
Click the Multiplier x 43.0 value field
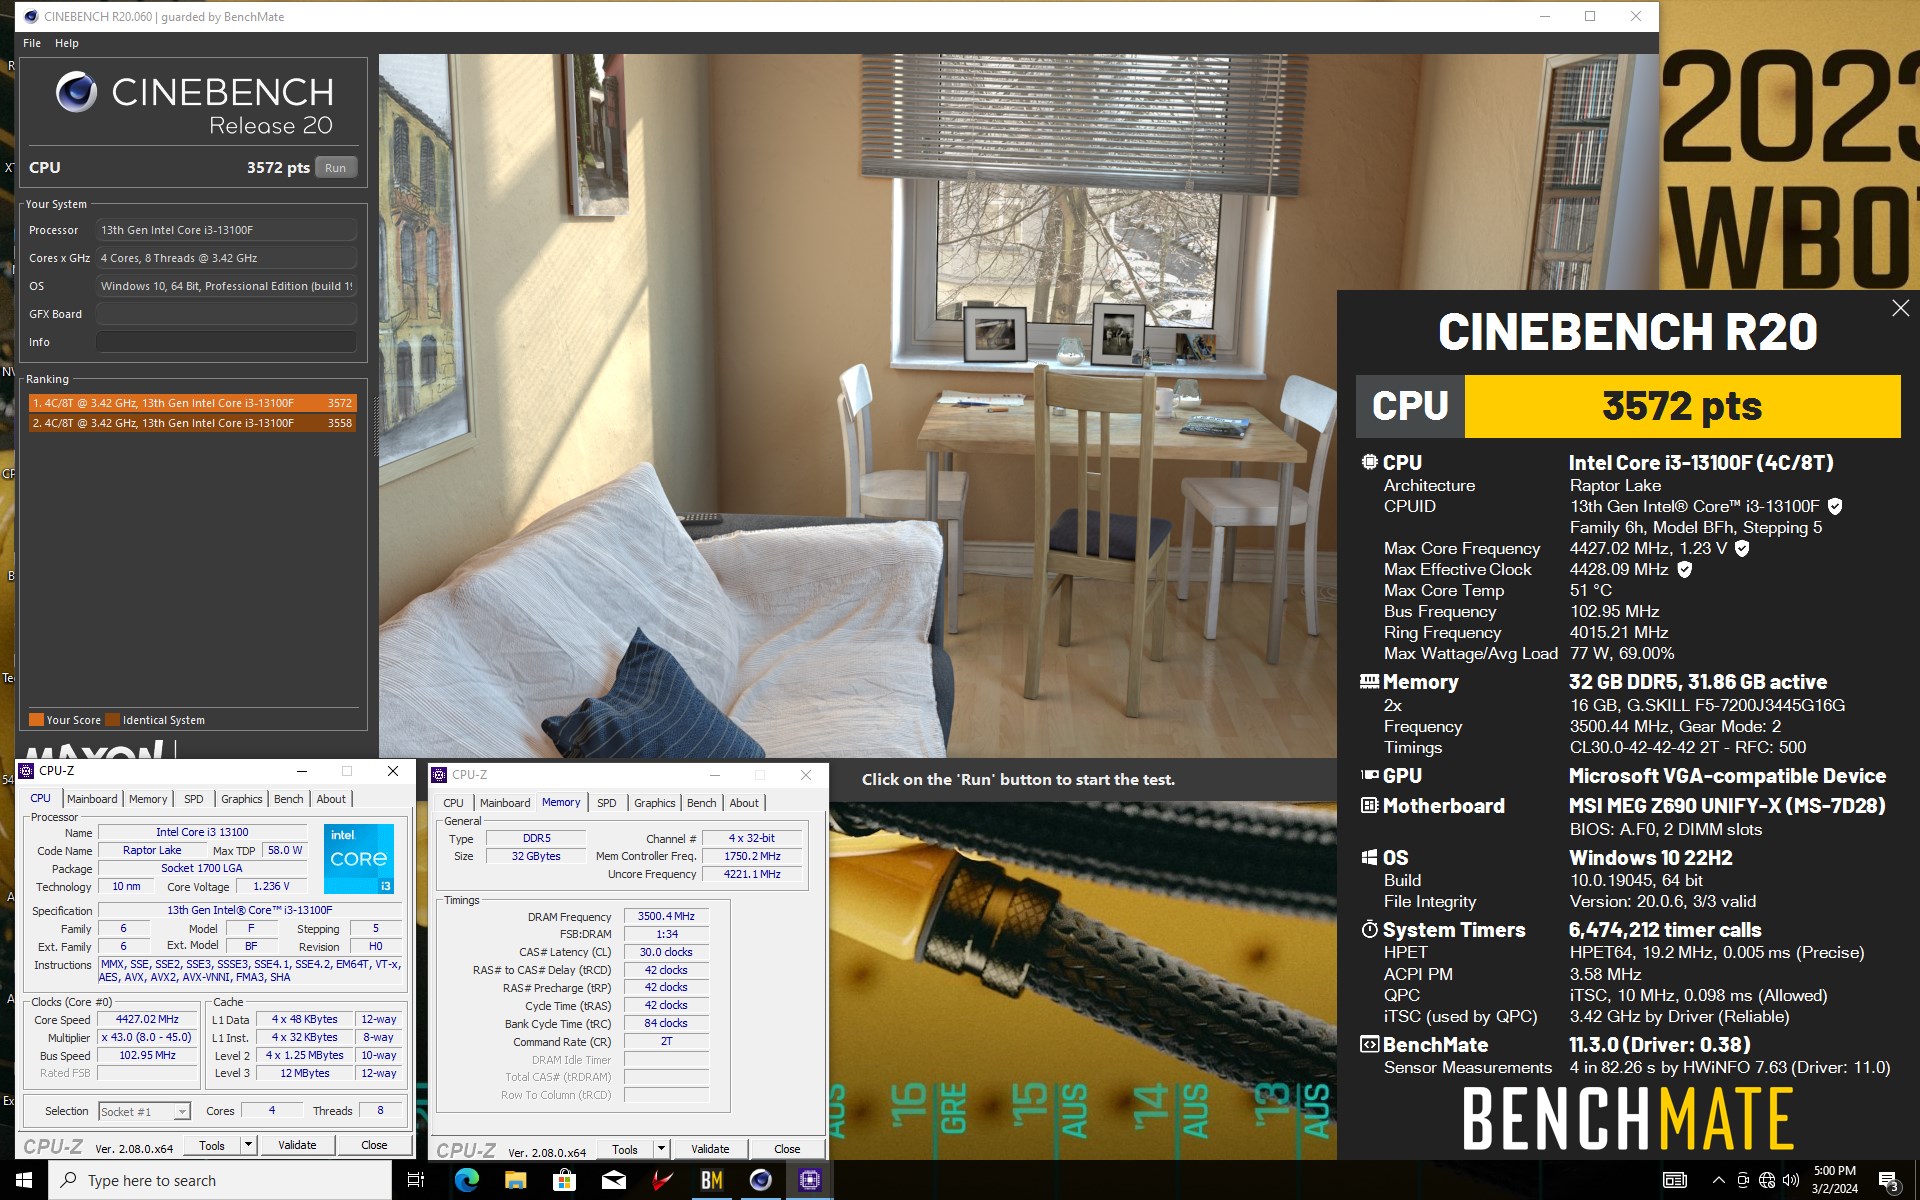[147, 1037]
